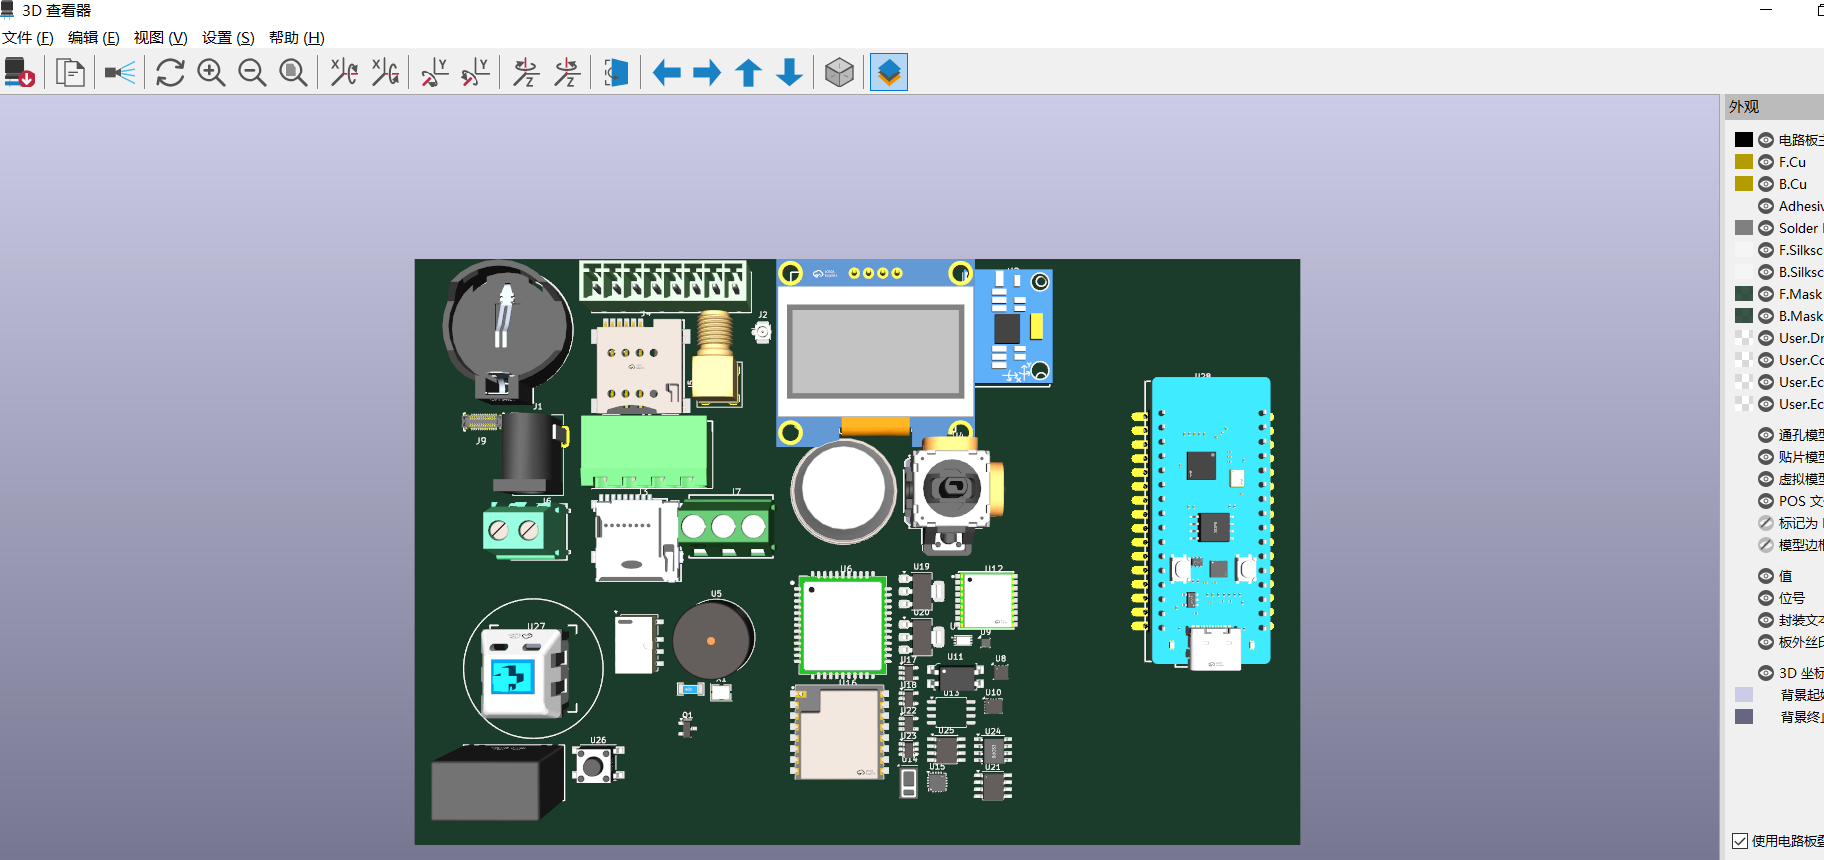Open the 视图 (V) menu

click(x=160, y=38)
